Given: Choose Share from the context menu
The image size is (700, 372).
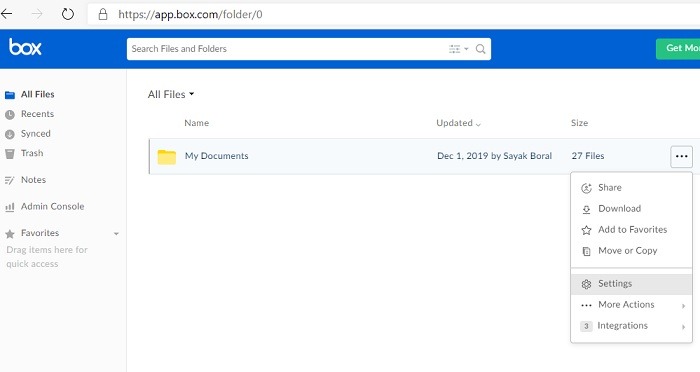Looking at the screenshot, I should (631, 188).
